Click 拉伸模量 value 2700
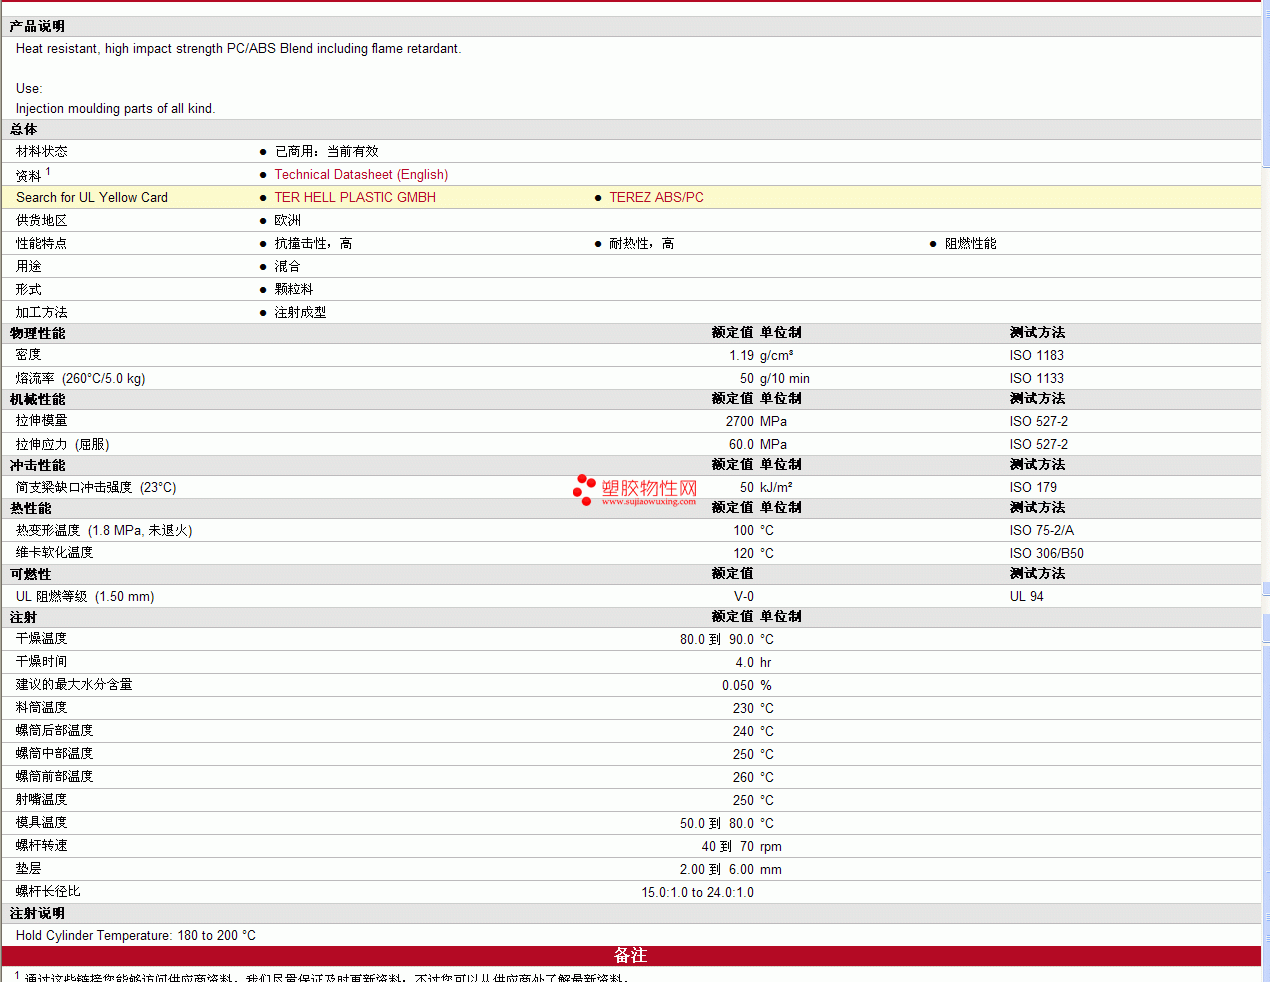The image size is (1270, 982). pyautogui.click(x=740, y=422)
